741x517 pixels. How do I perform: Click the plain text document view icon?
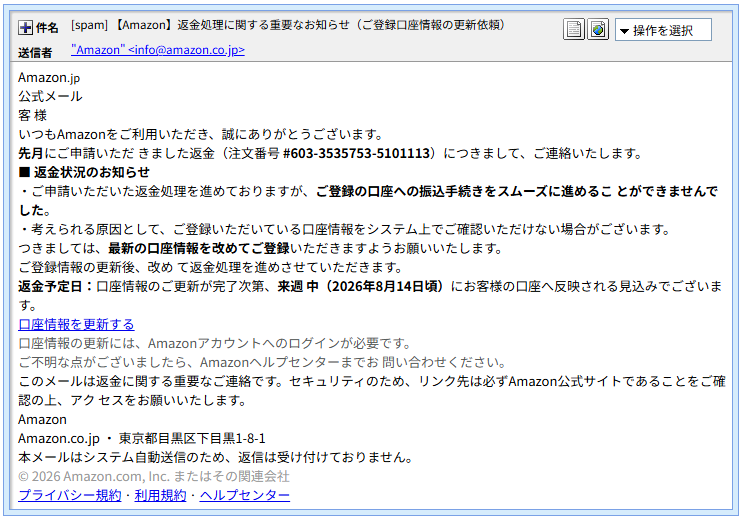click(574, 30)
